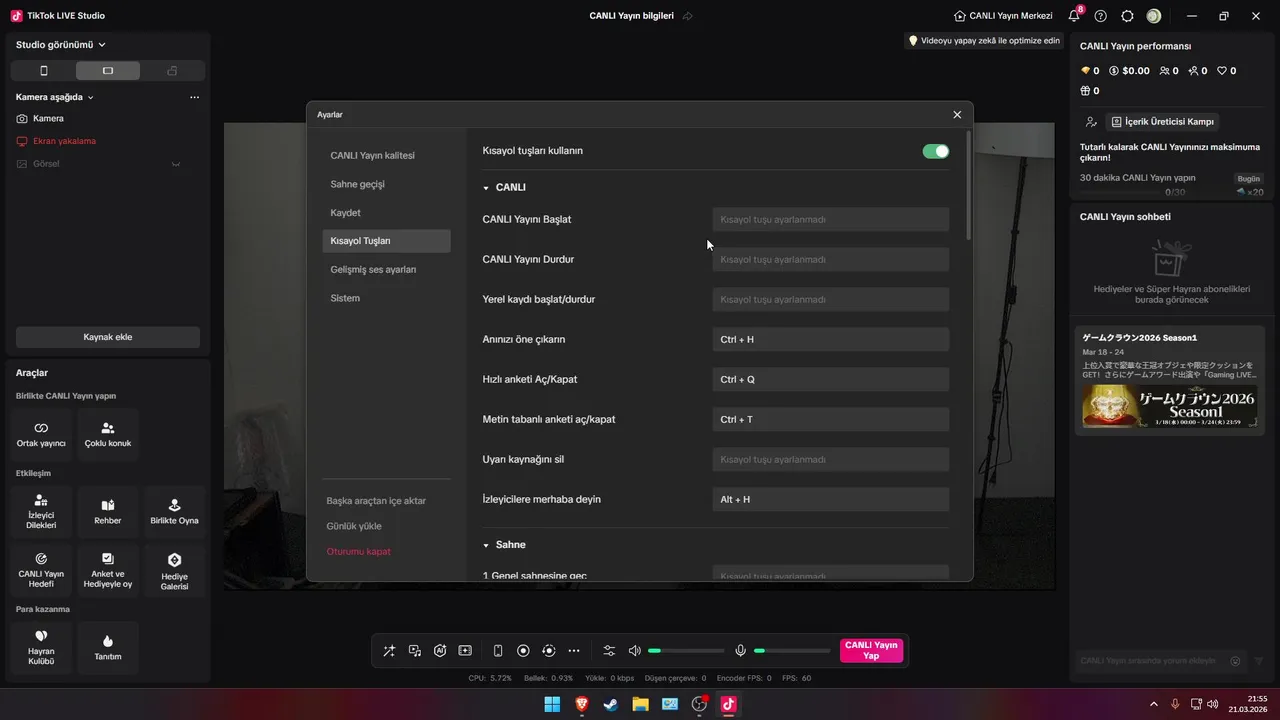Viewport: 1280px width, 720px height.
Task: Expand the Kamera aşağıda scene dropdown
Action: tap(55, 97)
